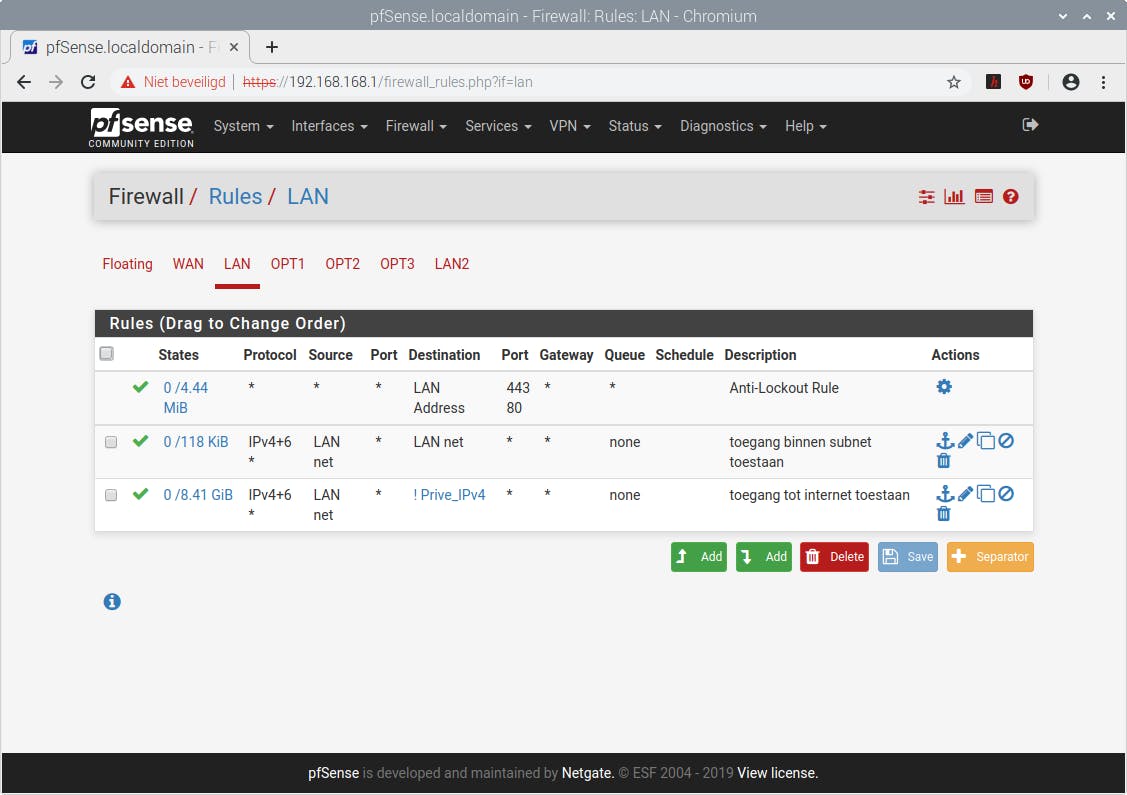Image resolution: width=1127 pixels, height=795 pixels.
Task: Copy 'toegang binnen subnet toestaan' rule
Action: 985,441
